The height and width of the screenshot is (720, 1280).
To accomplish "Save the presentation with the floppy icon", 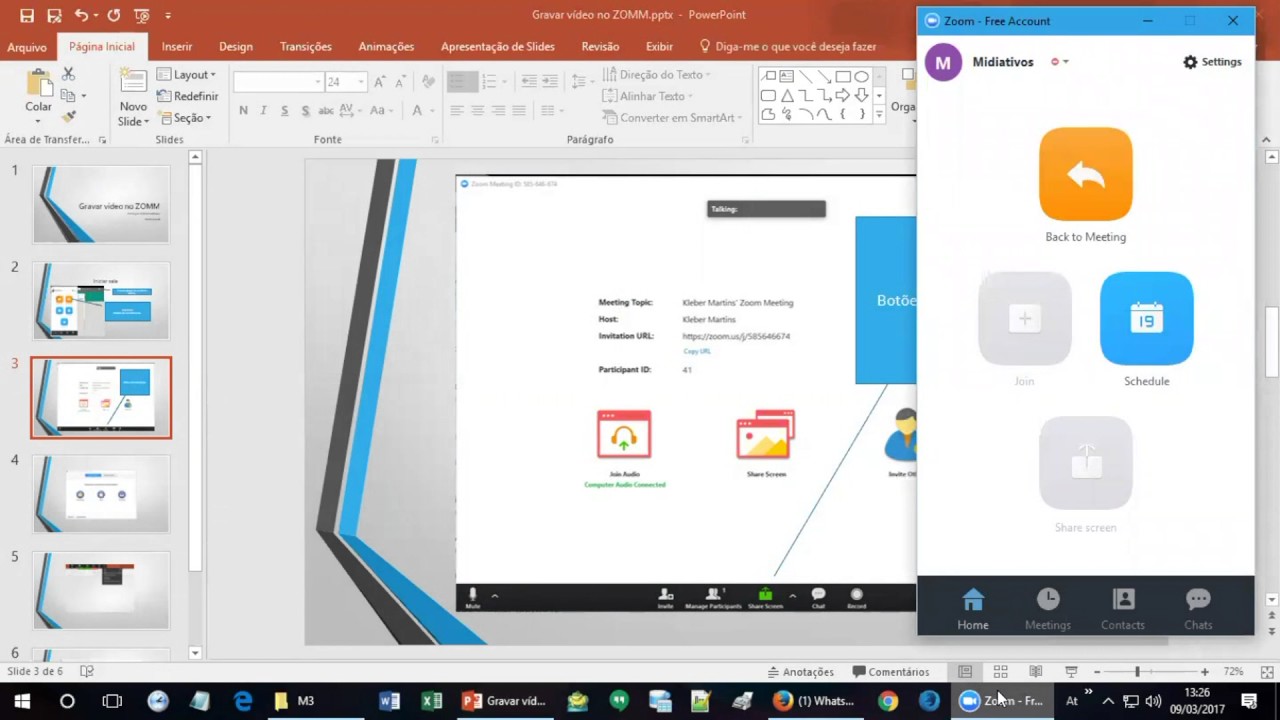I will point(27,16).
